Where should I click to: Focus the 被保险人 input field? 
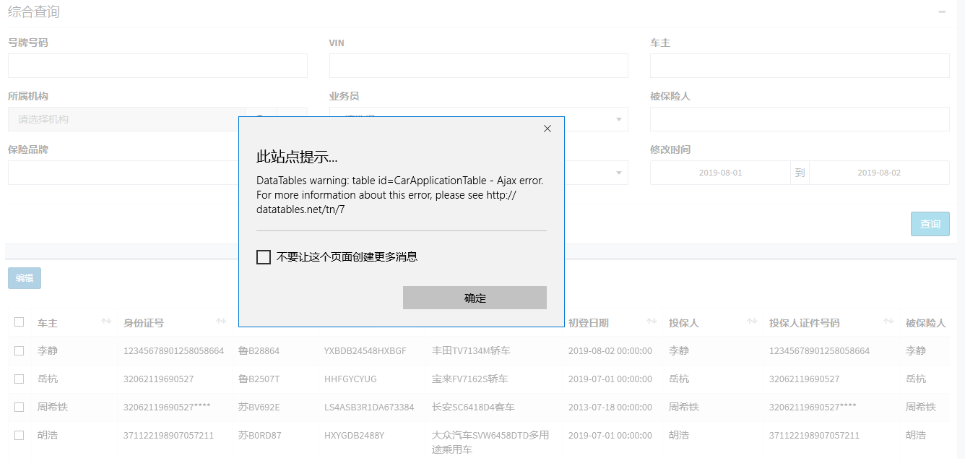[800, 119]
